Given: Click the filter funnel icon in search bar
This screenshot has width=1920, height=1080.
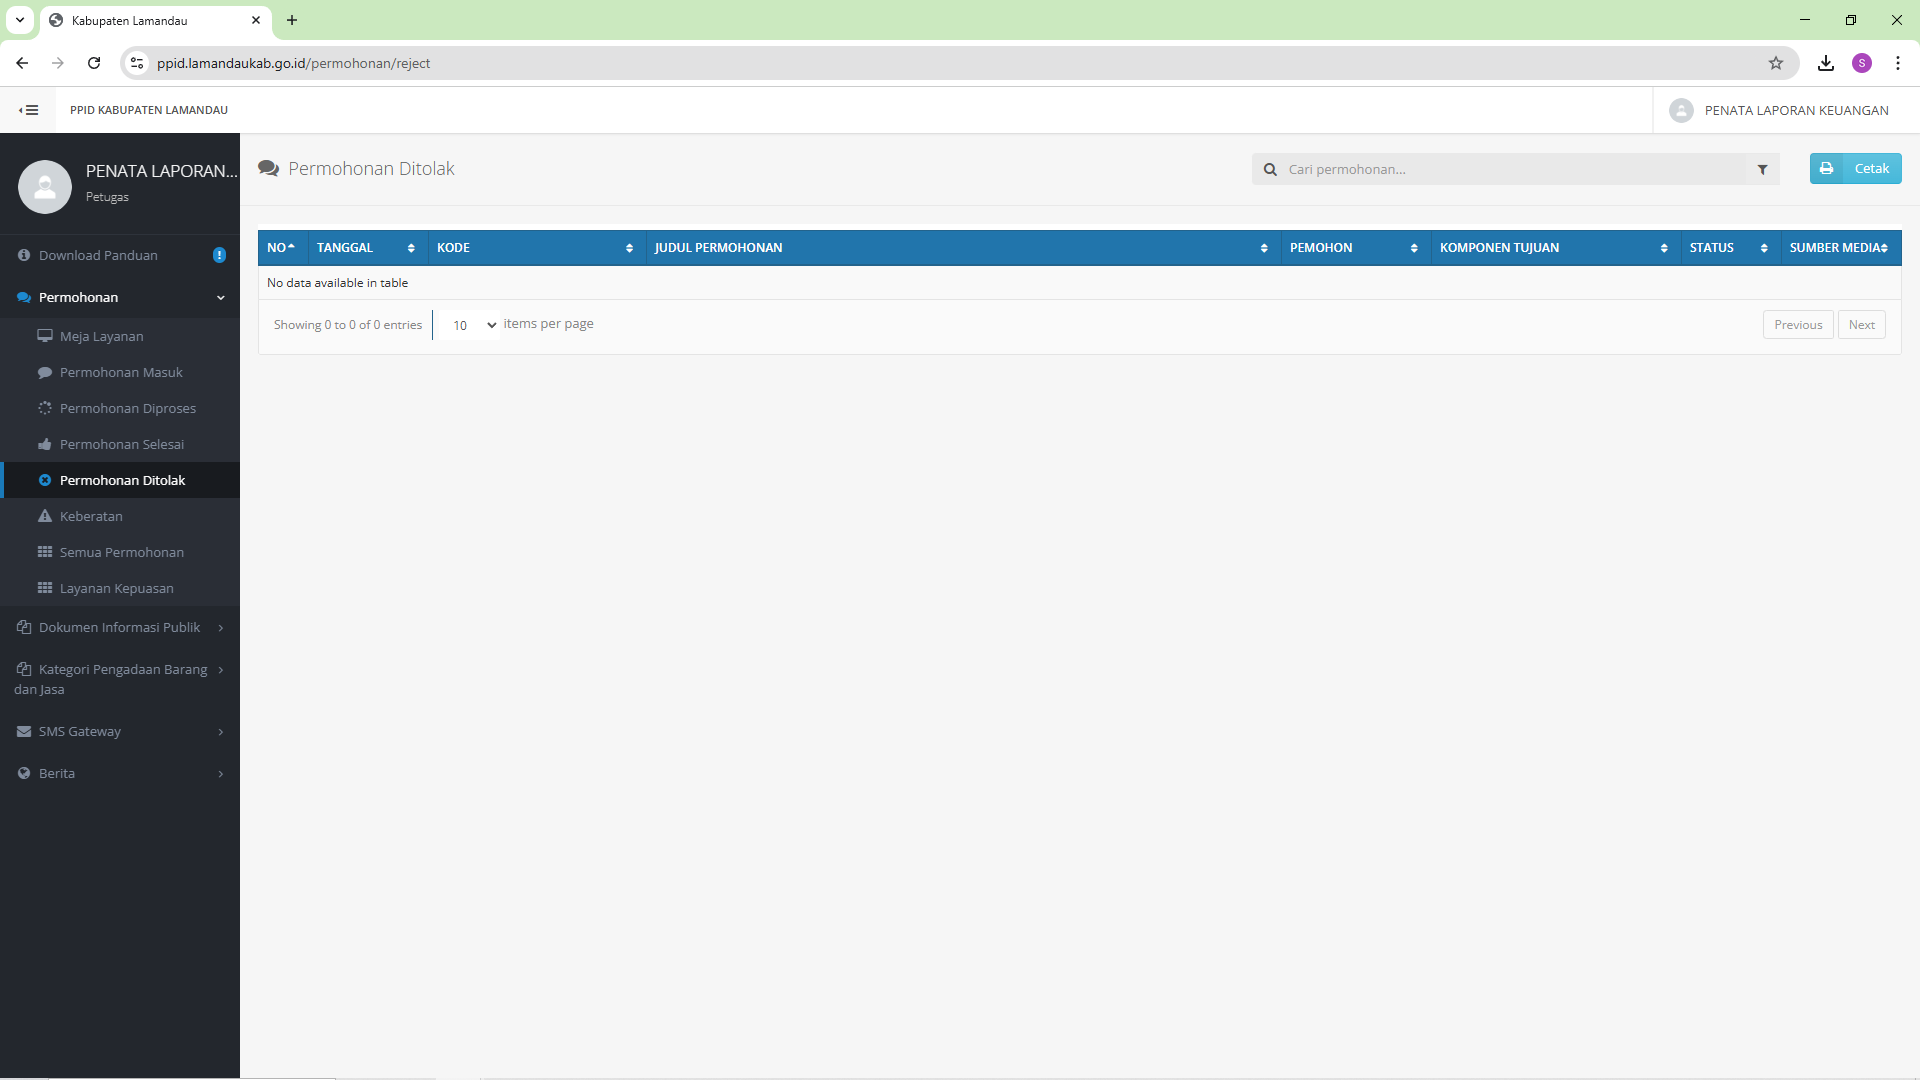Looking at the screenshot, I should pyautogui.click(x=1763, y=170).
